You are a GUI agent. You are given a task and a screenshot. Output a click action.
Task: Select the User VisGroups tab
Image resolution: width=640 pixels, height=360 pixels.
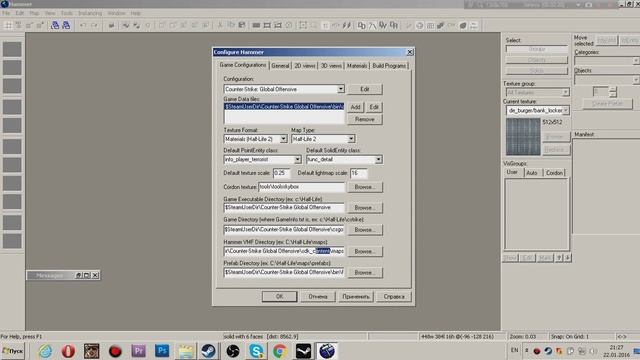click(x=512, y=172)
